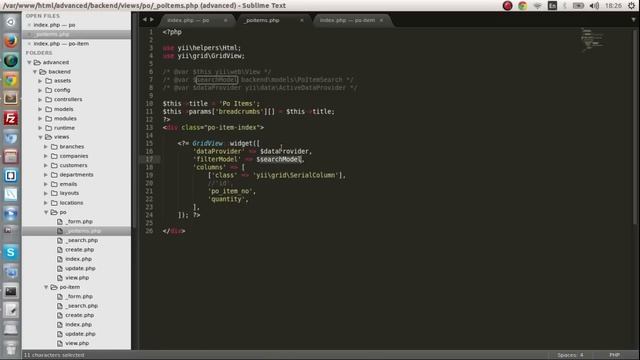Change indentation via 'Spaces: 4'
Image resolution: width=640 pixels, height=360 pixels.
pyautogui.click(x=570, y=355)
